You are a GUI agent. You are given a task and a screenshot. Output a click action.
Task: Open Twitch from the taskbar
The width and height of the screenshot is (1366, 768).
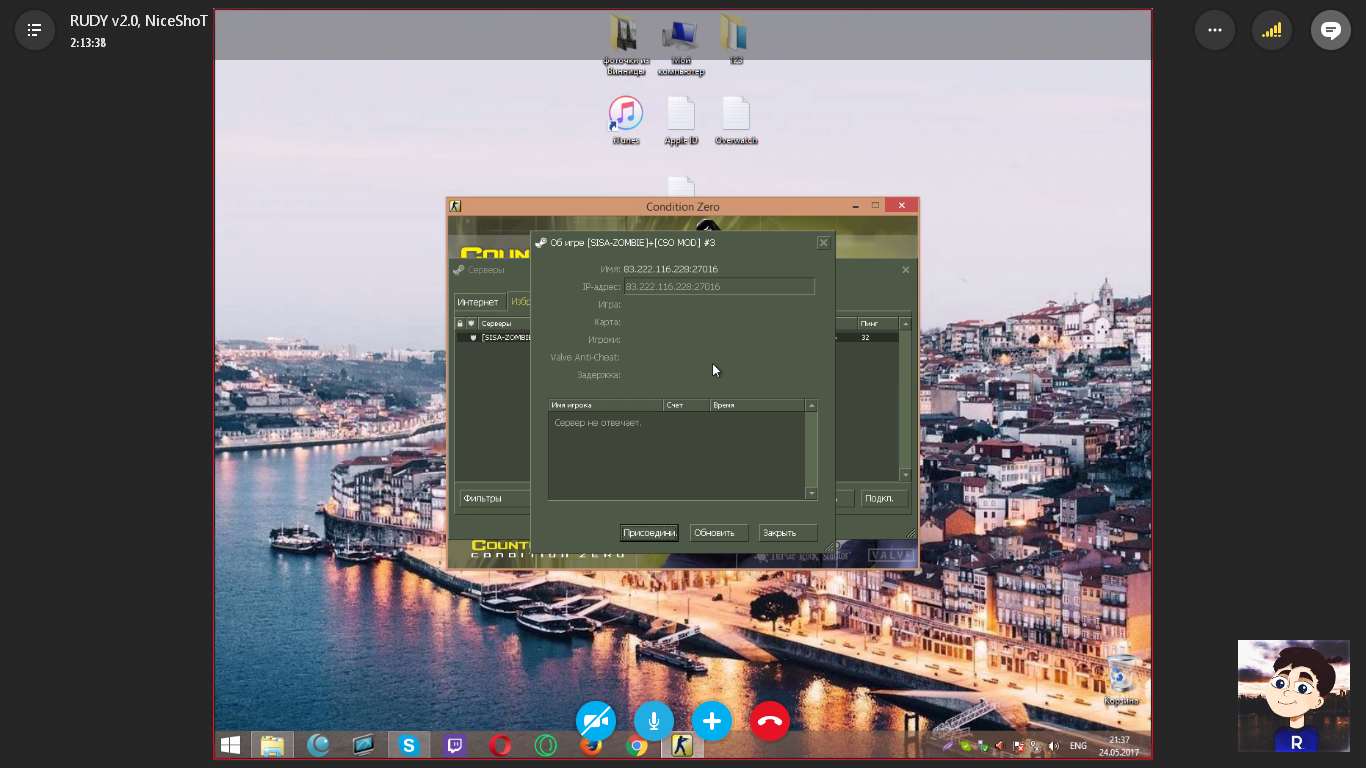coord(455,745)
